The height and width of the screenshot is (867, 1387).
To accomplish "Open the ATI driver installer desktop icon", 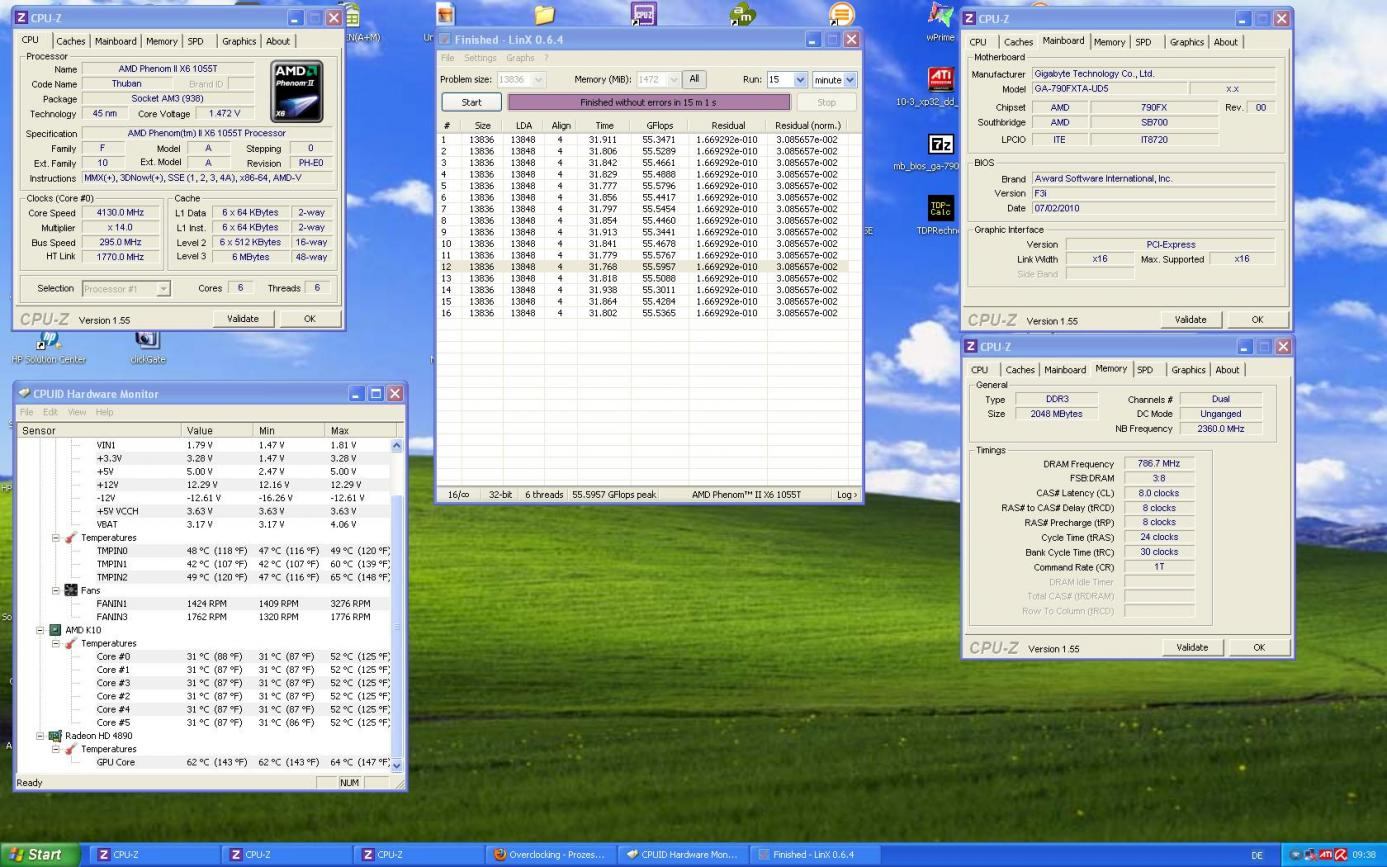I will click(941, 79).
